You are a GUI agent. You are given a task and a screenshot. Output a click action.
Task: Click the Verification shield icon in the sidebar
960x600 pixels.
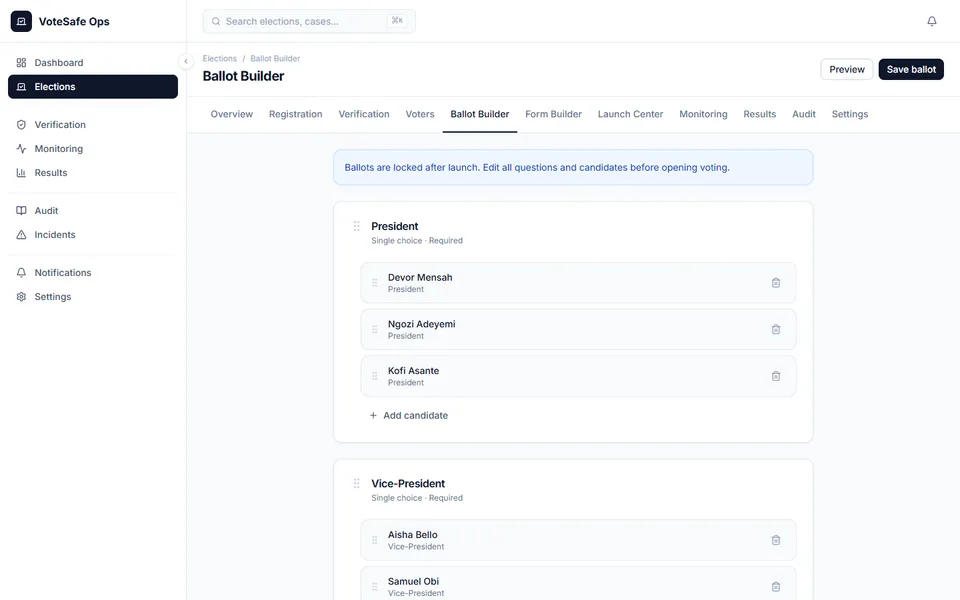21,125
